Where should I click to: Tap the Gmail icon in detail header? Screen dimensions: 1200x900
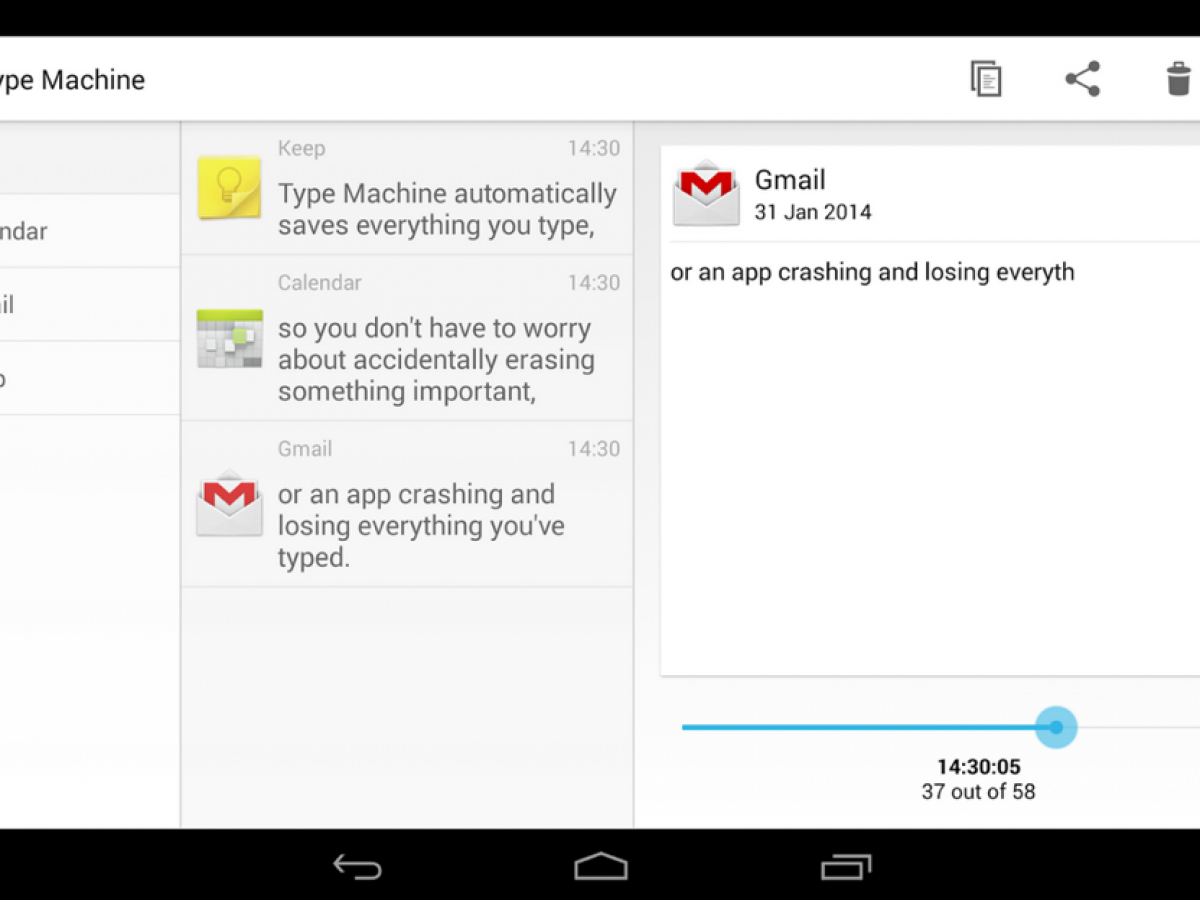(x=706, y=193)
